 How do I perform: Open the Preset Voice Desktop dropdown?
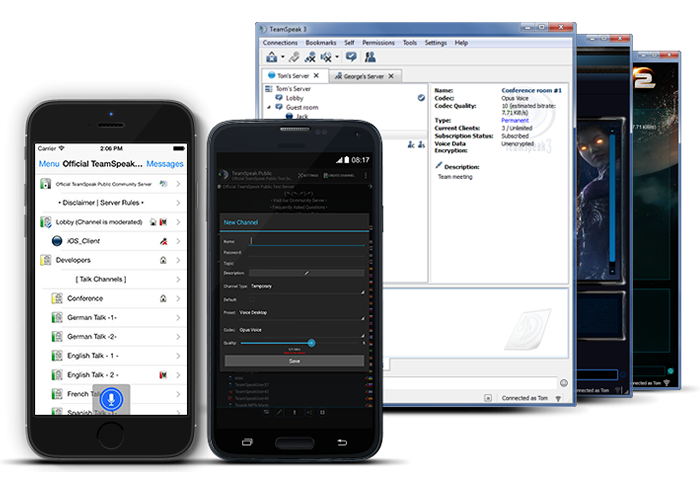pos(301,313)
